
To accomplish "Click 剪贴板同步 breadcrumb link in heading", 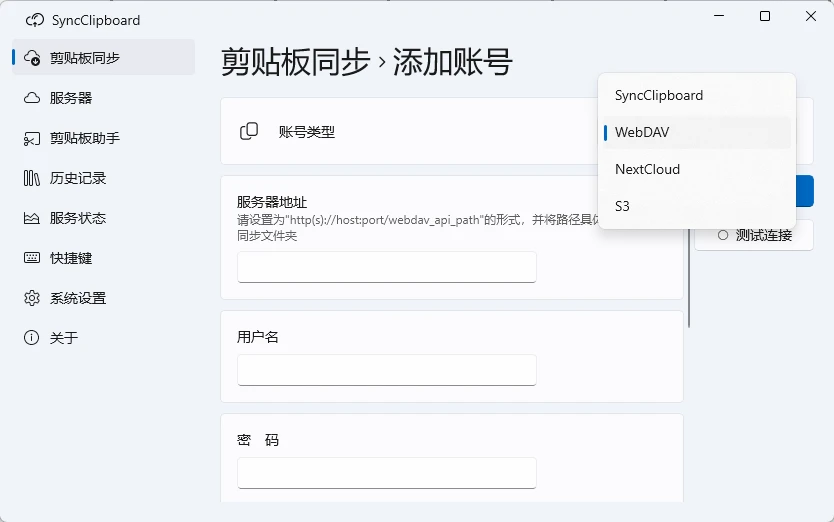I will pyautogui.click(x=295, y=62).
